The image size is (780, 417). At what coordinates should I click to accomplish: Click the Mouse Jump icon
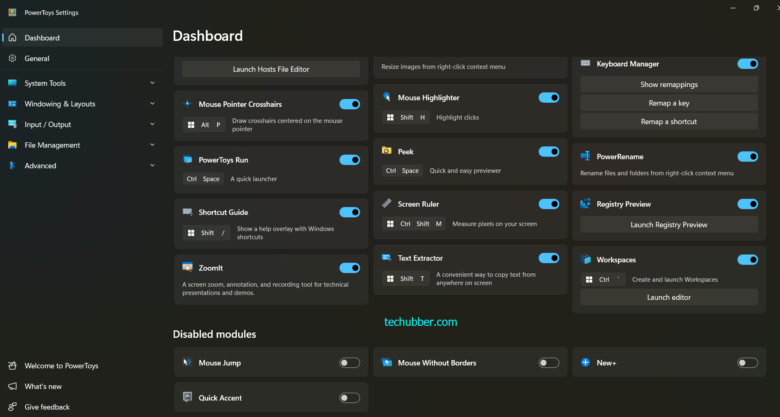(188, 362)
